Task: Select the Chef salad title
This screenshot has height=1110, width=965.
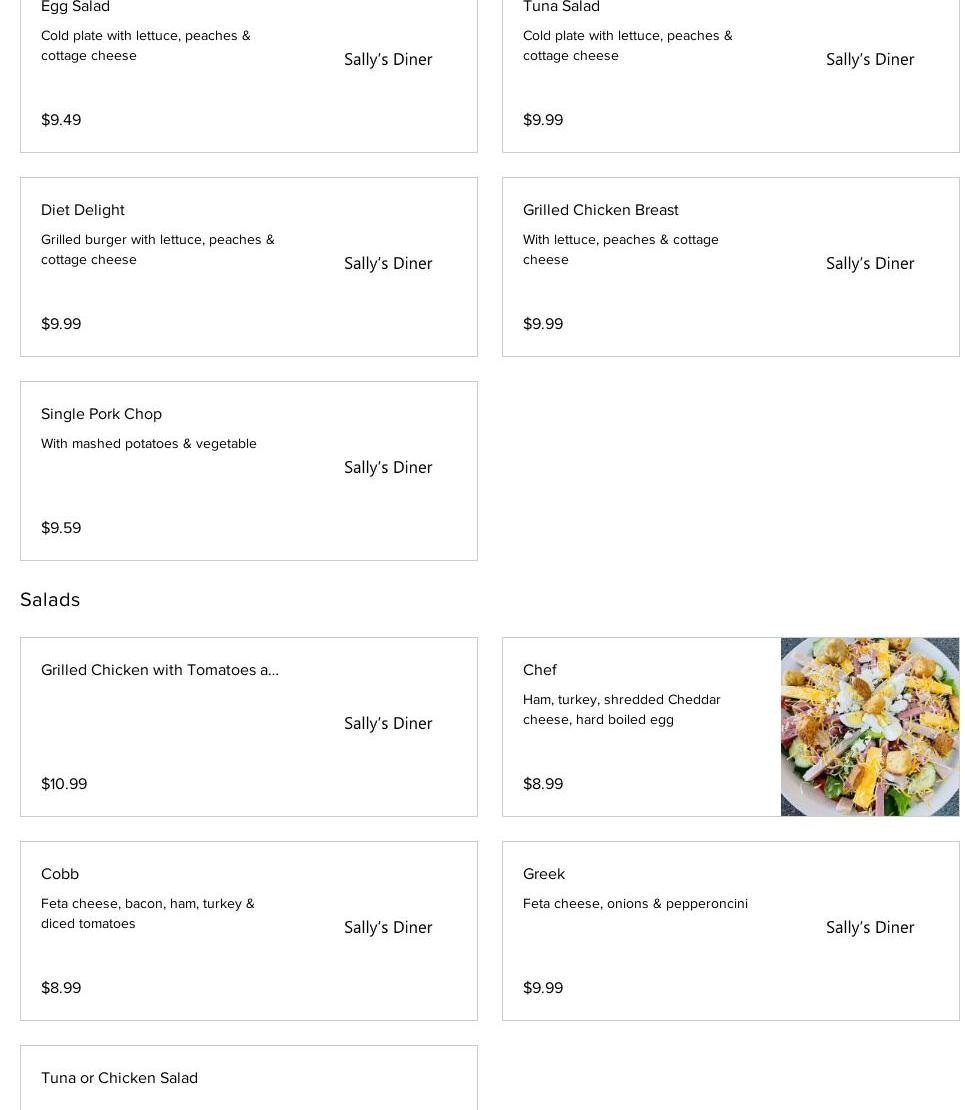Action: click(540, 670)
